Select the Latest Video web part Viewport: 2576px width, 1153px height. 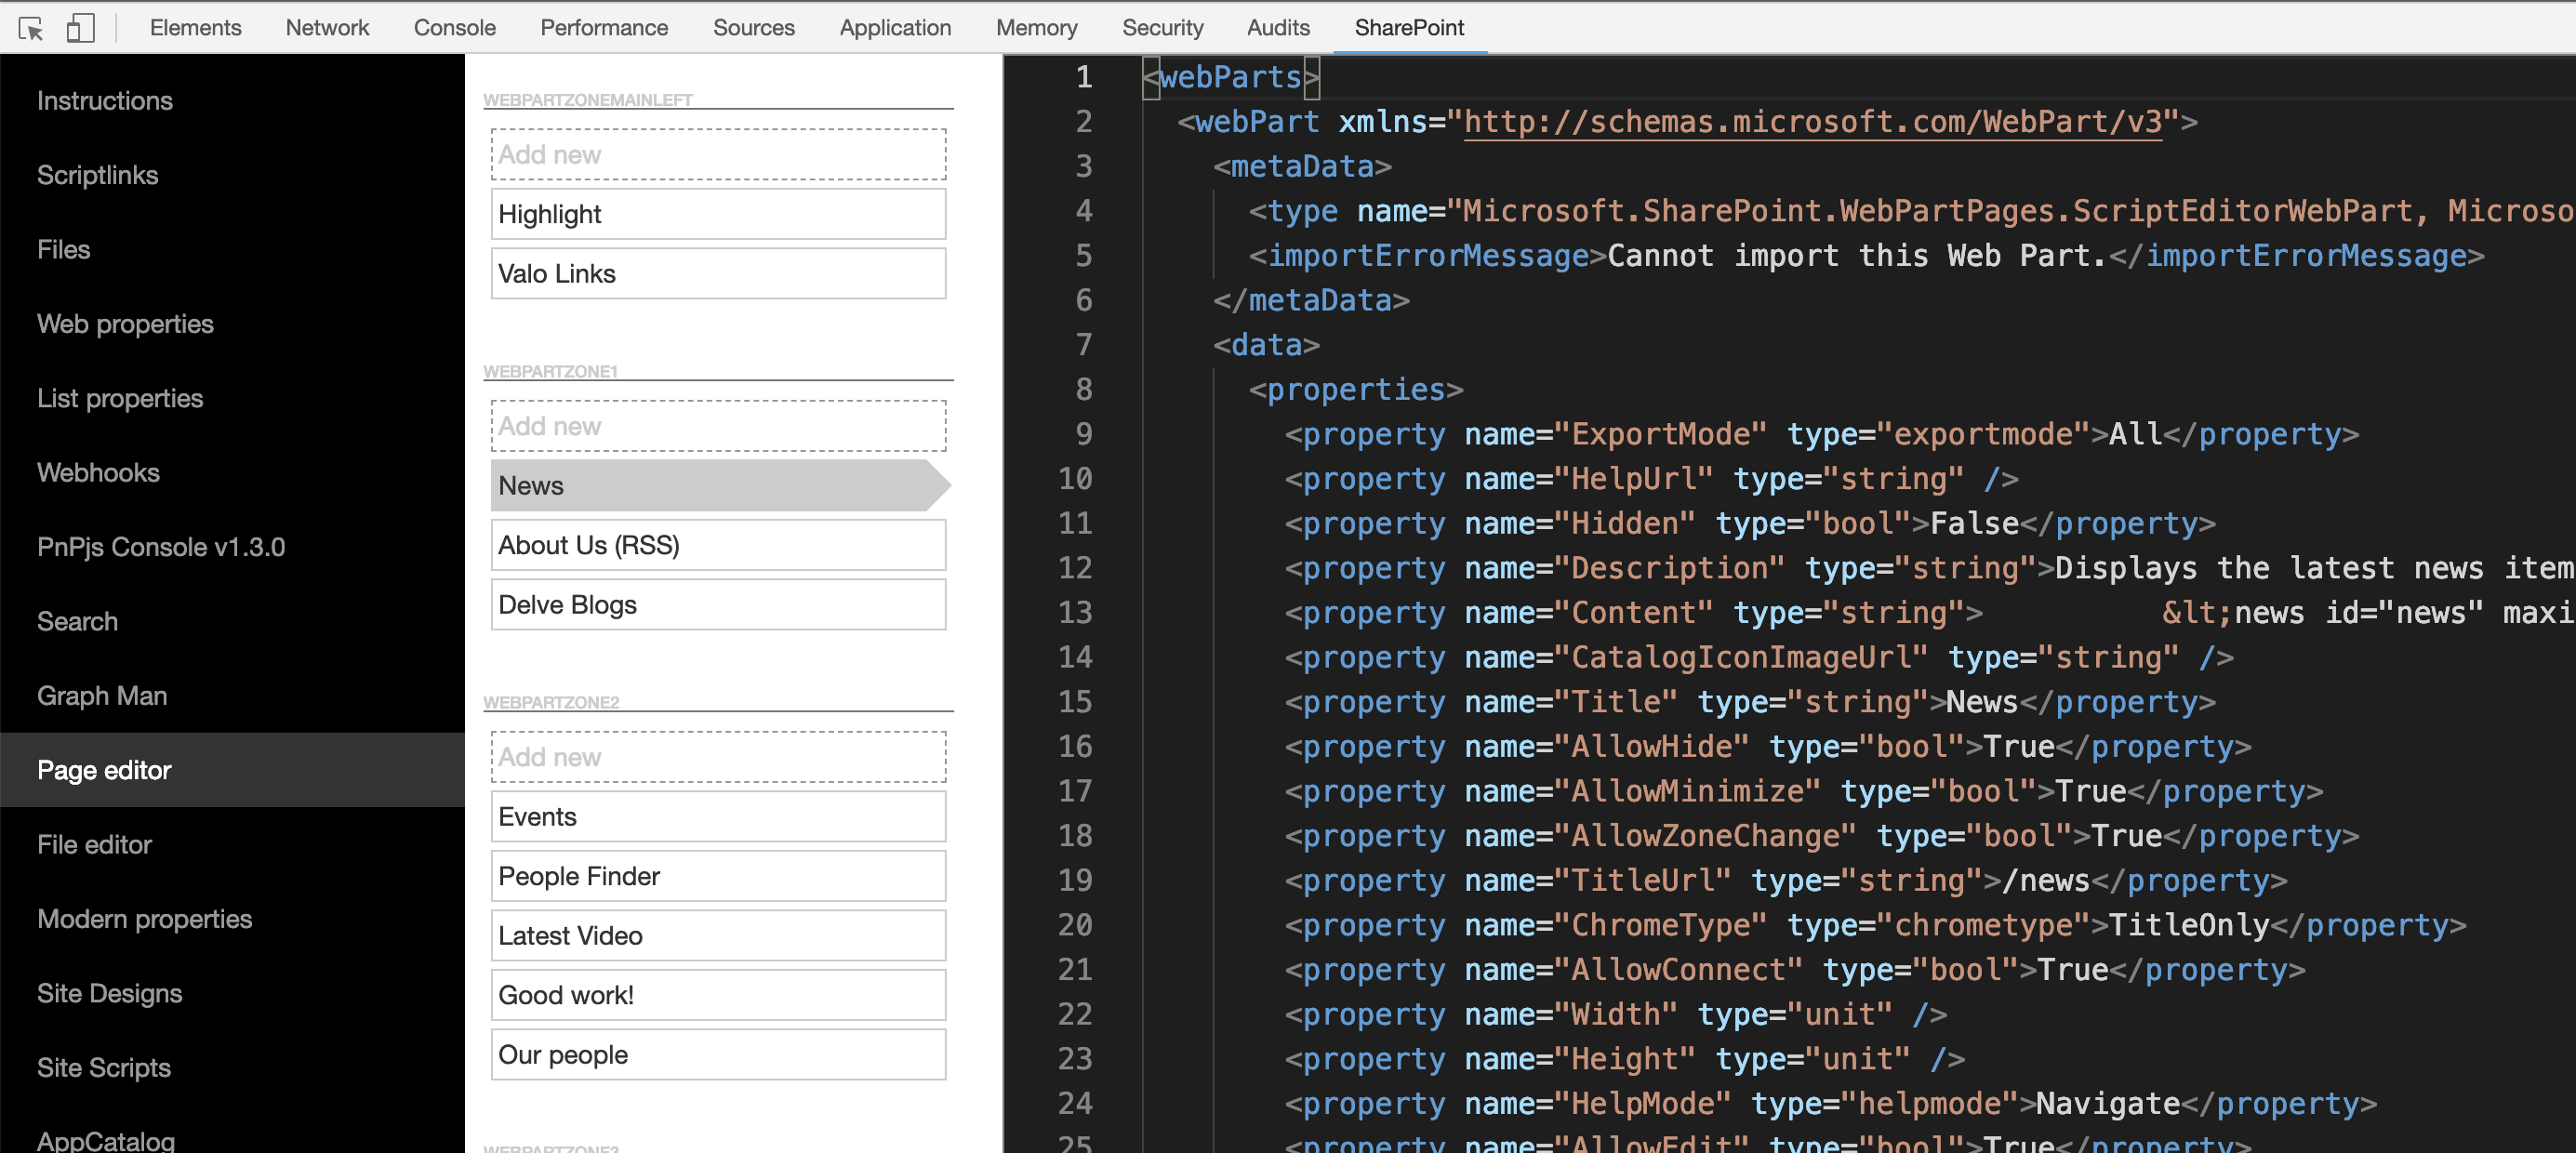tap(717, 936)
